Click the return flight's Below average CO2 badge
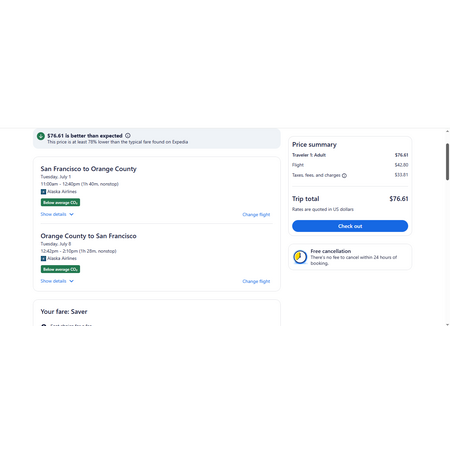Viewport: 450px width, 450px height. tap(60, 269)
